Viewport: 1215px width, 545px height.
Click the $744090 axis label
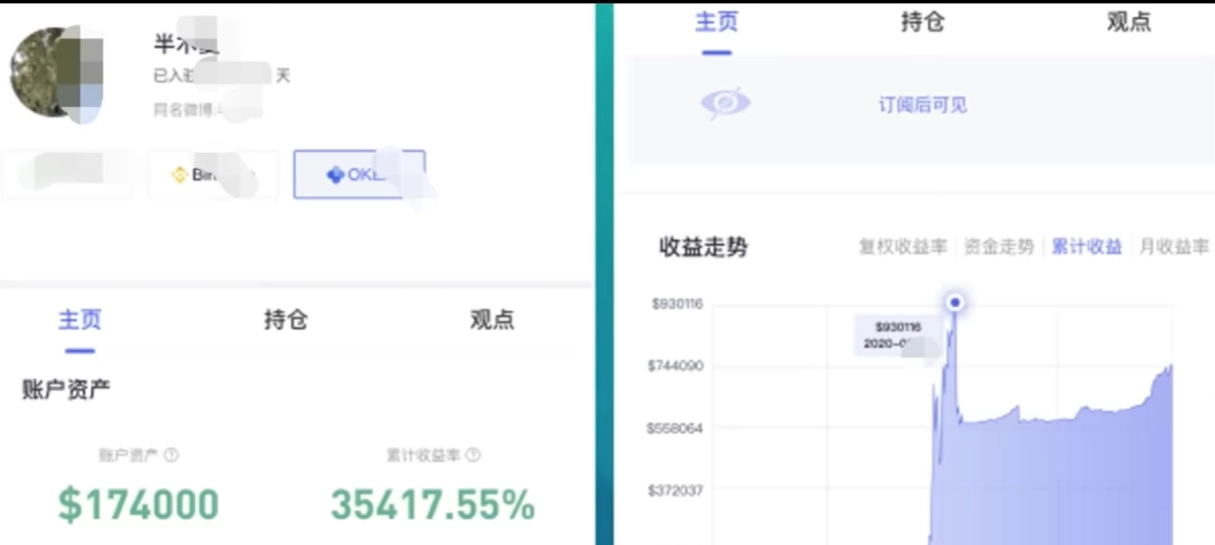click(675, 366)
